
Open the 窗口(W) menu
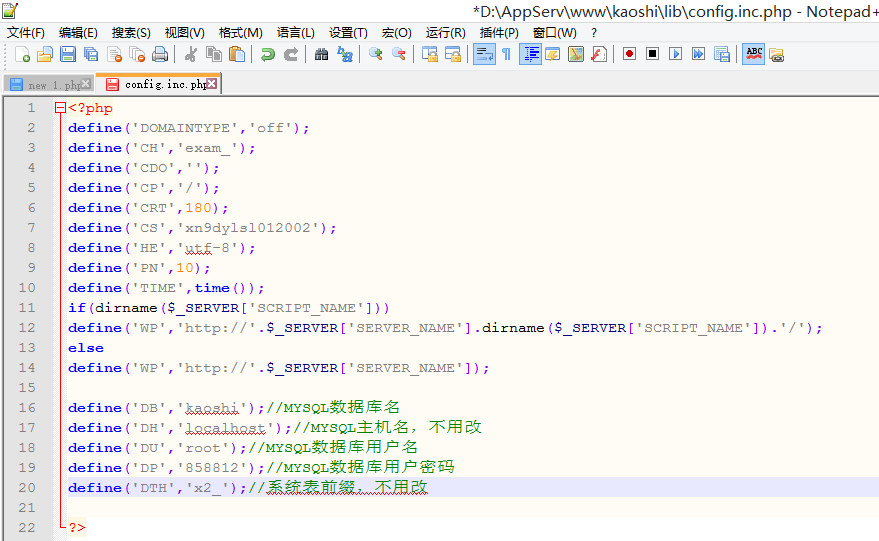[x=554, y=33]
